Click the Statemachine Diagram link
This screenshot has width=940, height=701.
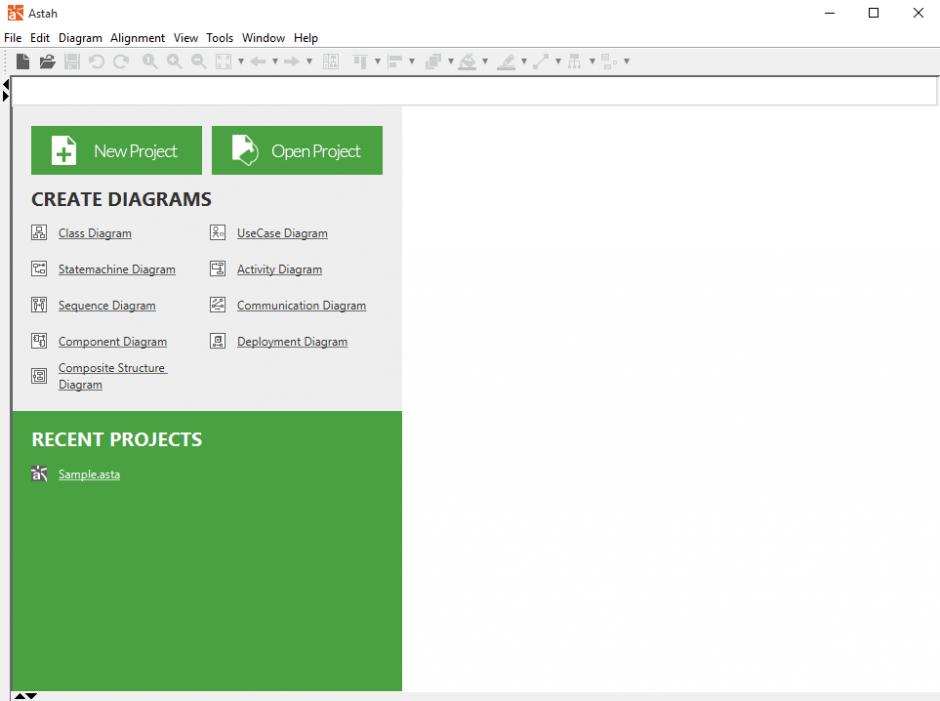117,269
